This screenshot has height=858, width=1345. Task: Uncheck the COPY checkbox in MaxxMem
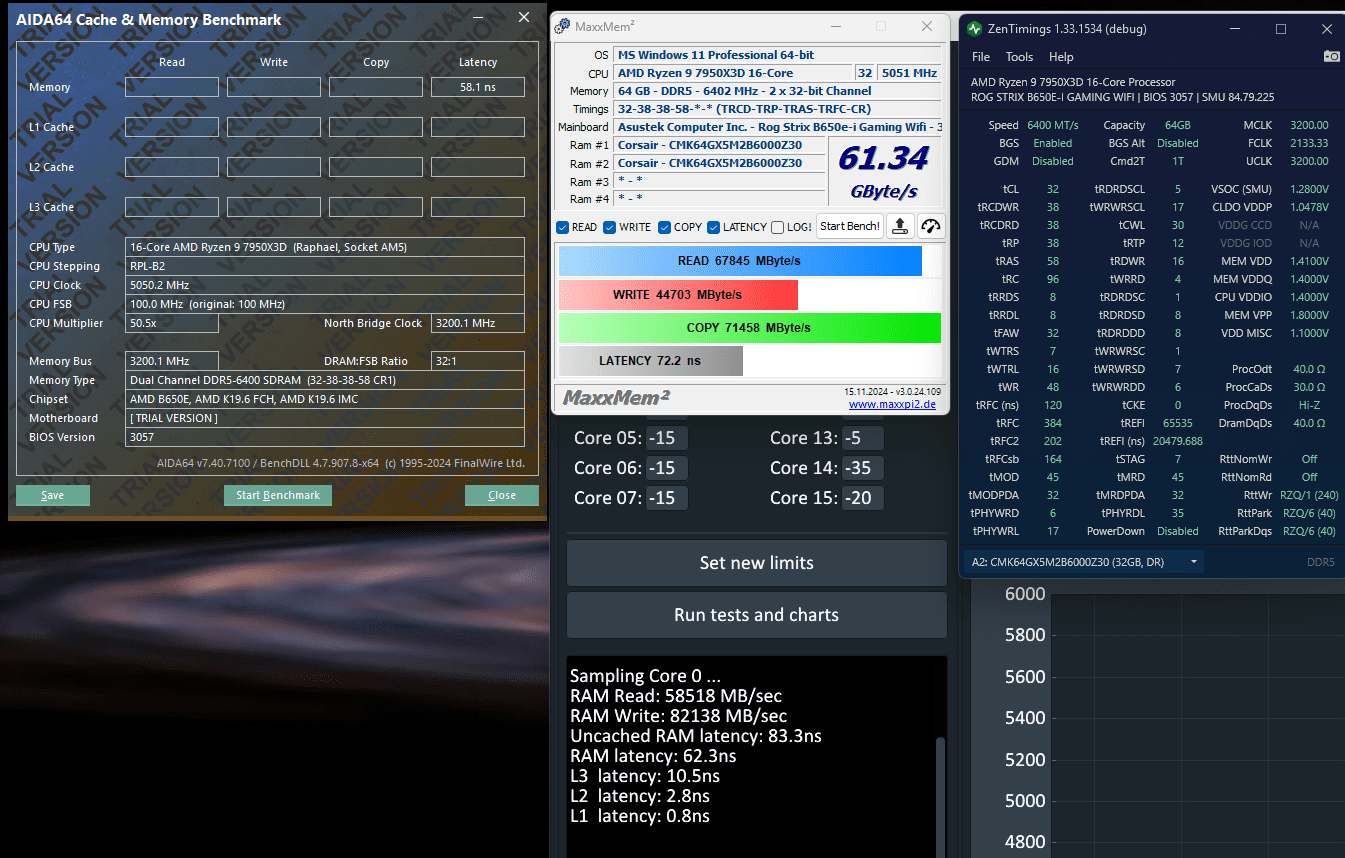tap(665, 227)
